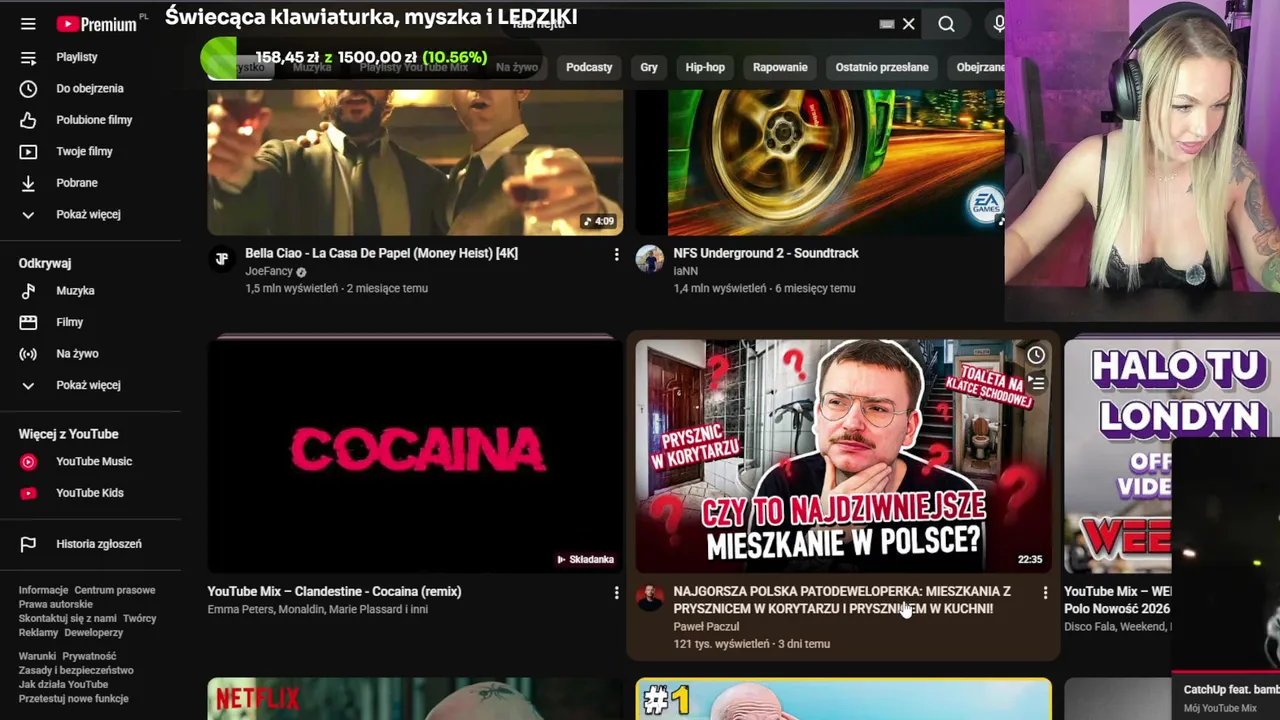Open Na żywo in the sidebar
Image resolution: width=1280 pixels, height=720 pixels.
[77, 354]
